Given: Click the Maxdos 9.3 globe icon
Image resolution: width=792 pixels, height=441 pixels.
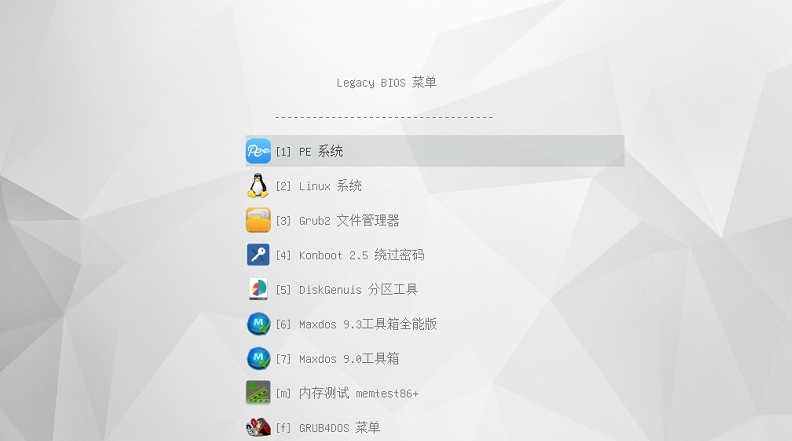Looking at the screenshot, I should tap(258, 324).
